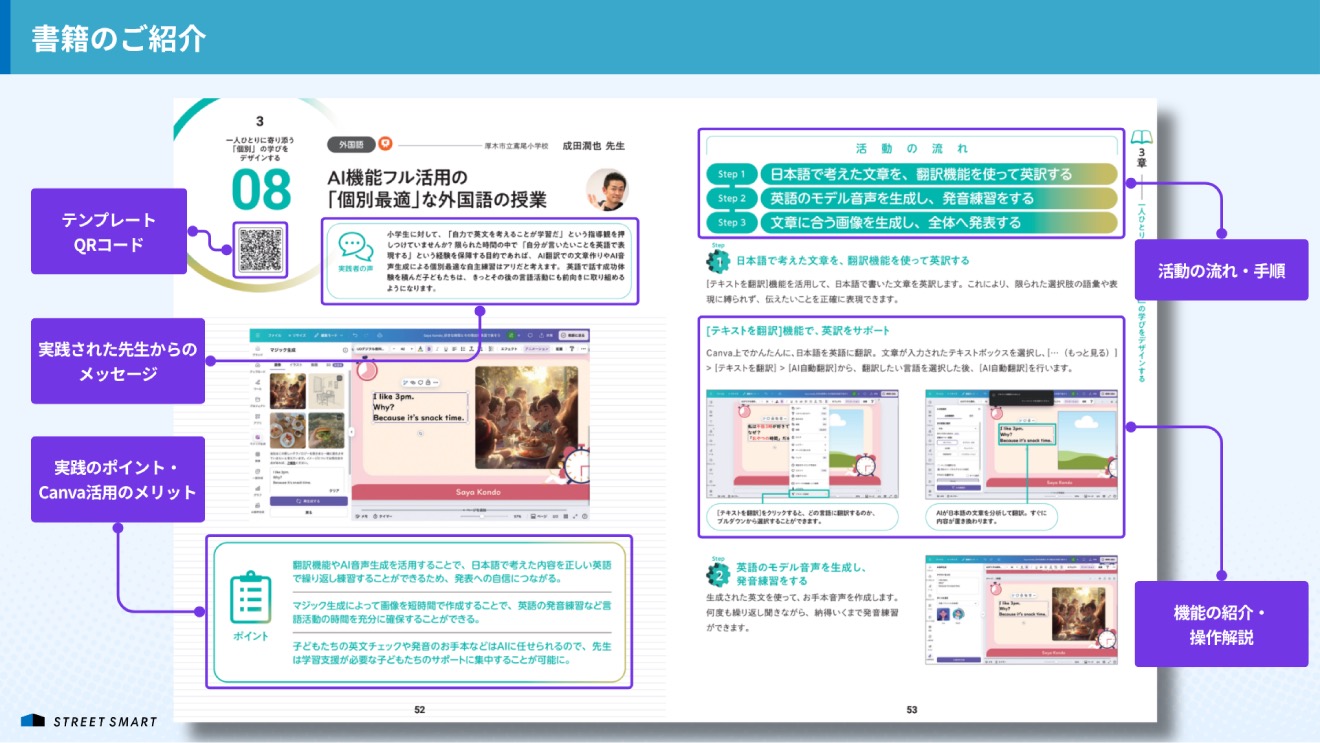Click the clipboard checklist icon above ポイント

coord(250,598)
